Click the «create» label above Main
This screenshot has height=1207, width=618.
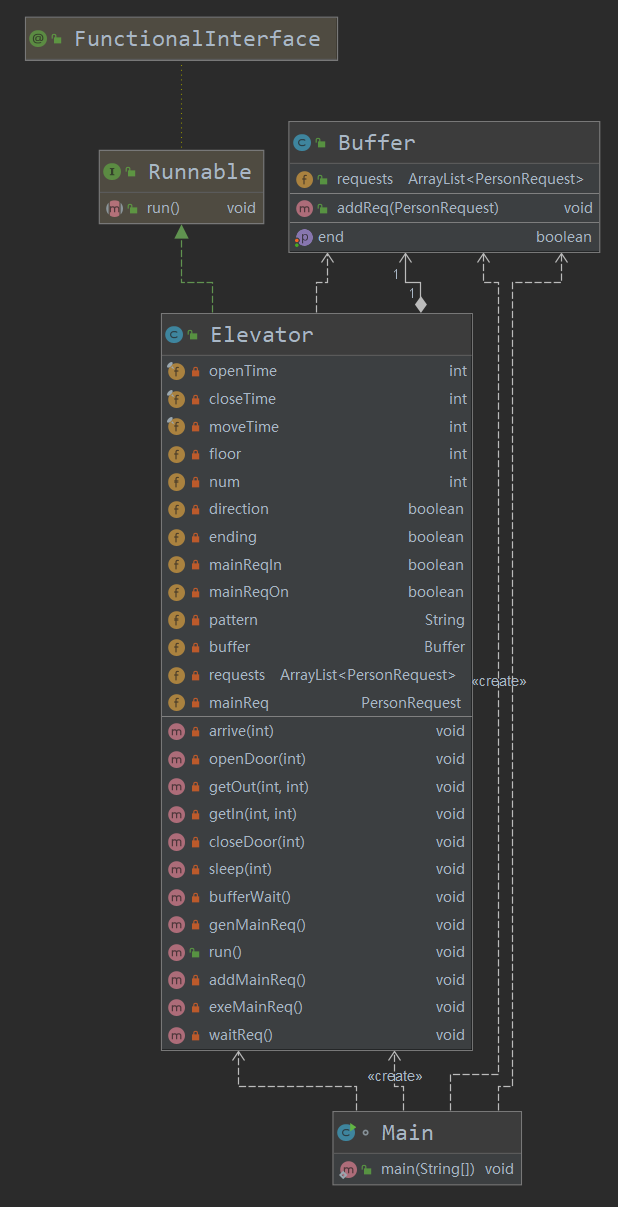(394, 1076)
